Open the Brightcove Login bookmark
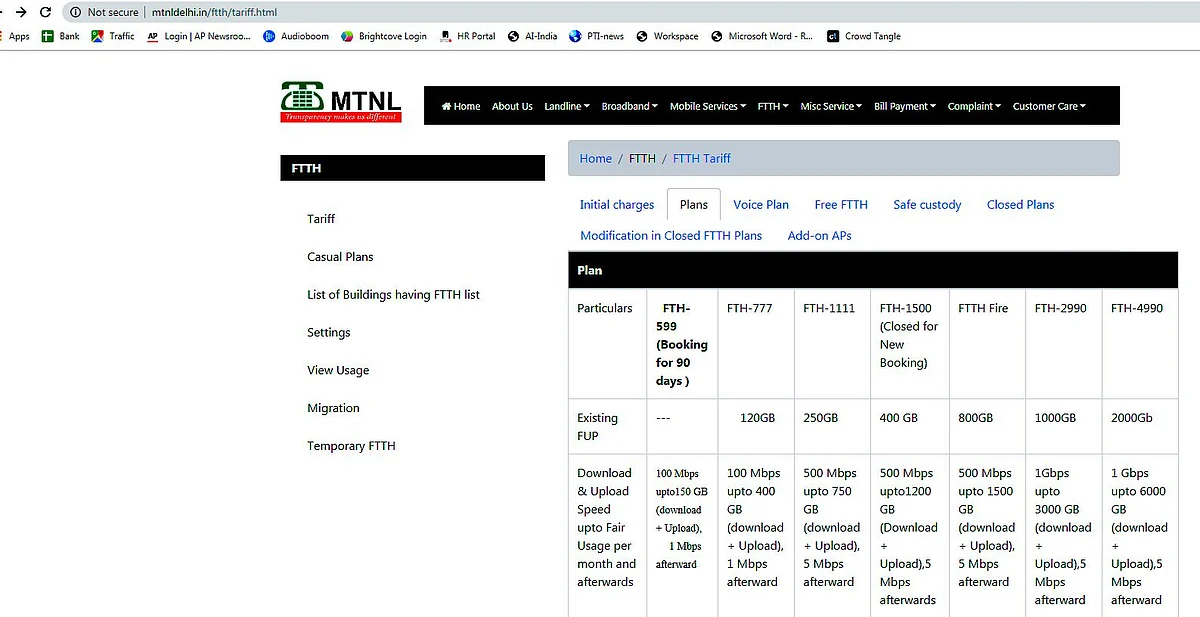The image size is (1200, 617). (384, 36)
